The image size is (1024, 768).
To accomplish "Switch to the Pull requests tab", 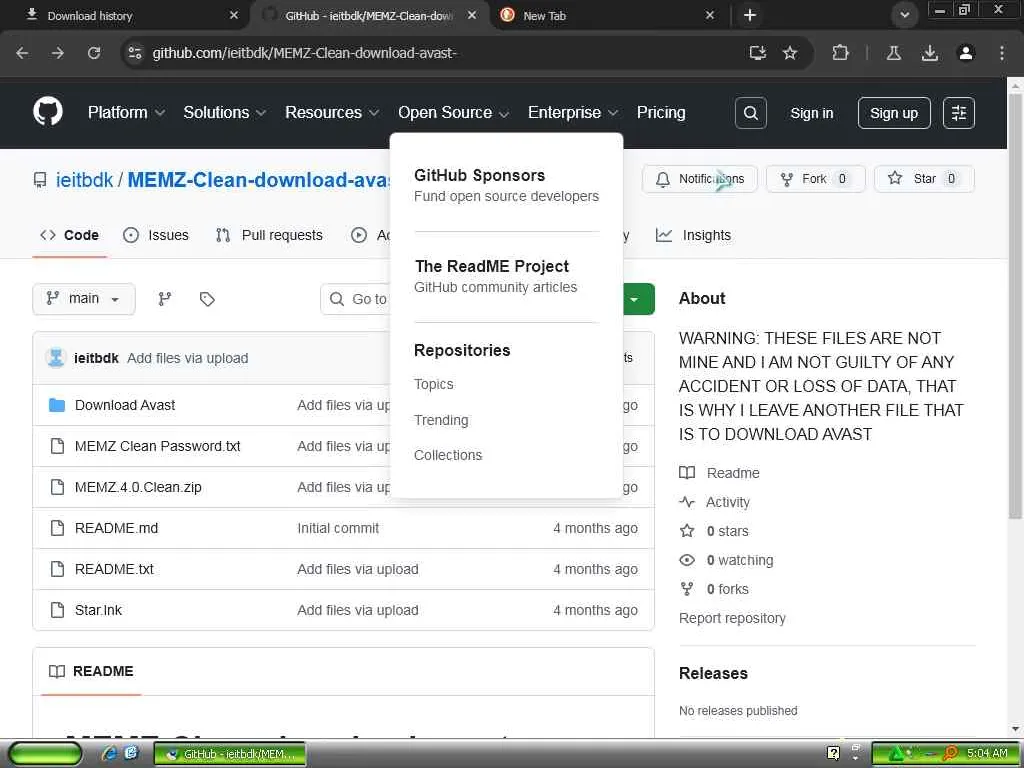I will (x=269, y=235).
